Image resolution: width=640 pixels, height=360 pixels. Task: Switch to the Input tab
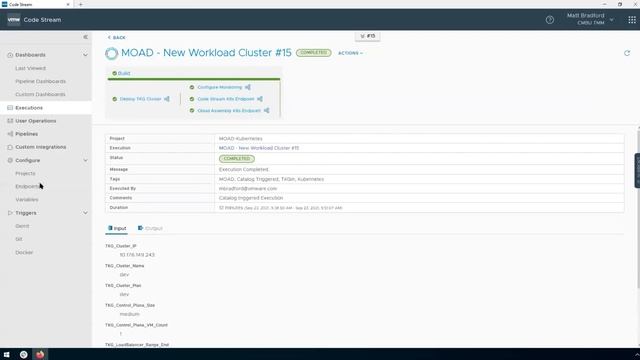117,228
